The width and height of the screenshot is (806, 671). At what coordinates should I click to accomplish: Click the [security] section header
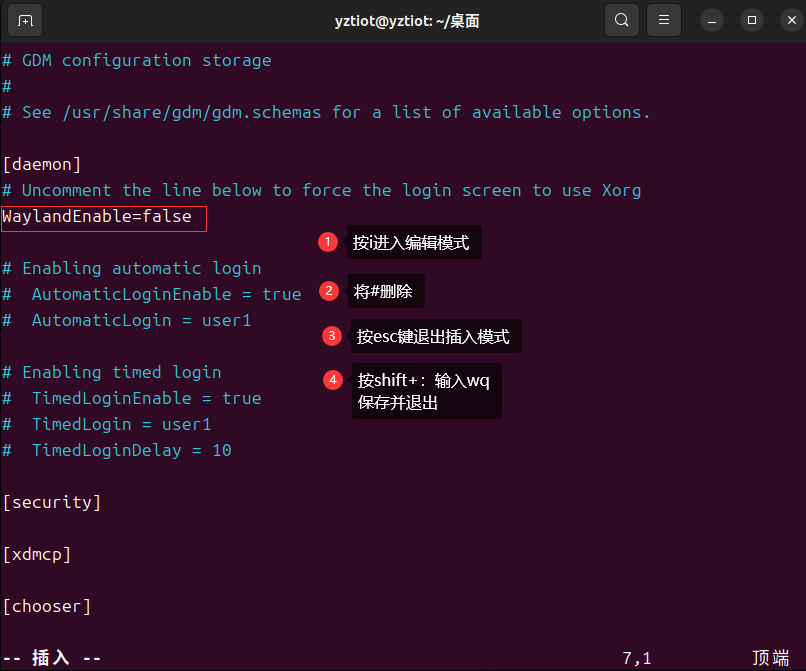(51, 502)
